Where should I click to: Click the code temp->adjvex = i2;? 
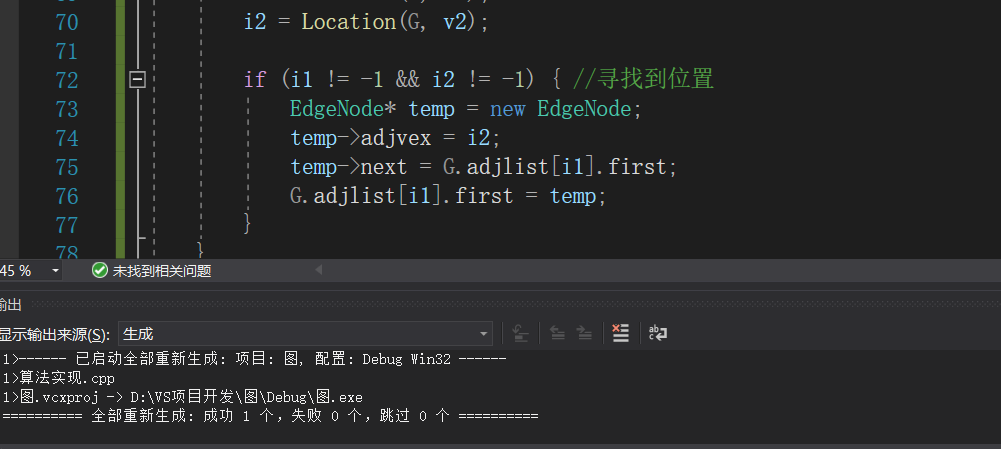pyautogui.click(x=396, y=138)
